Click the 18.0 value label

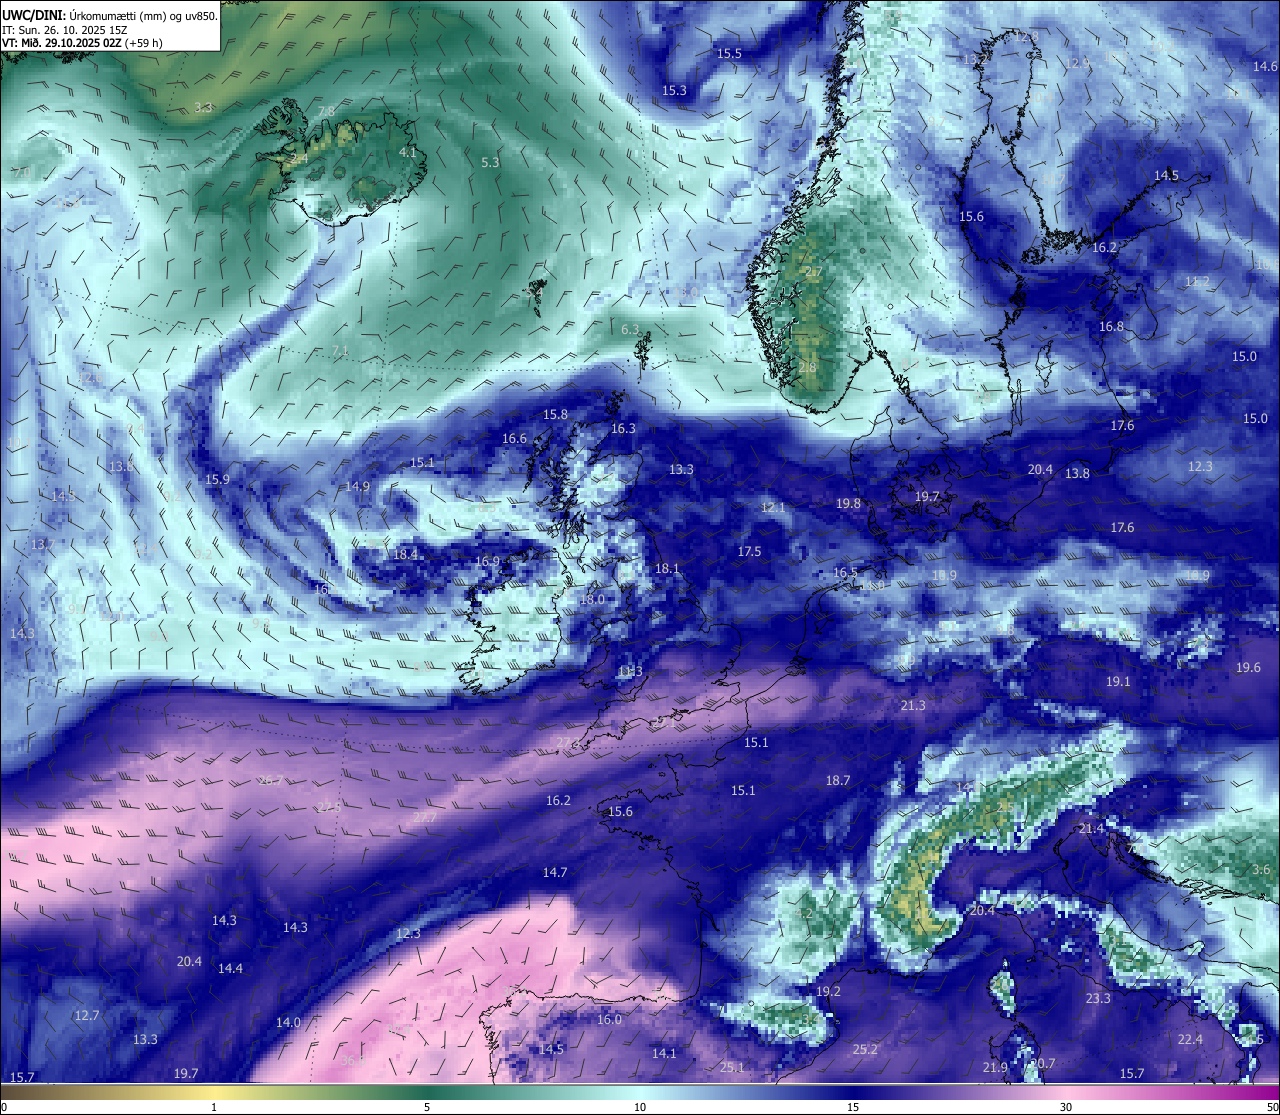(x=592, y=599)
